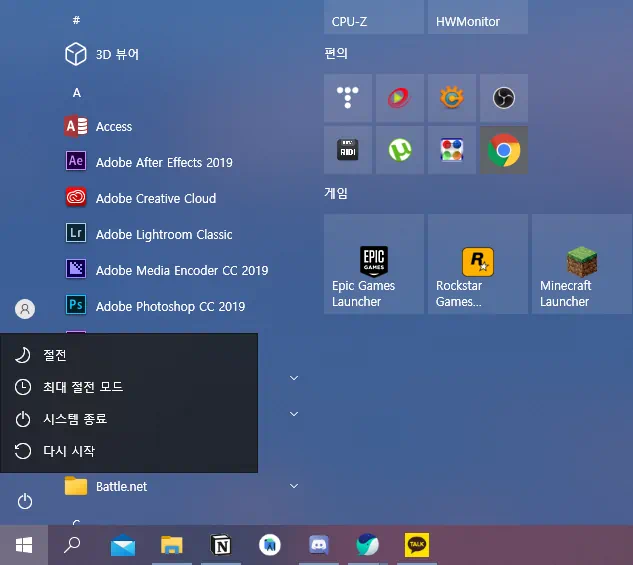Open the user account icon
The width and height of the screenshot is (633, 565).
25,309
